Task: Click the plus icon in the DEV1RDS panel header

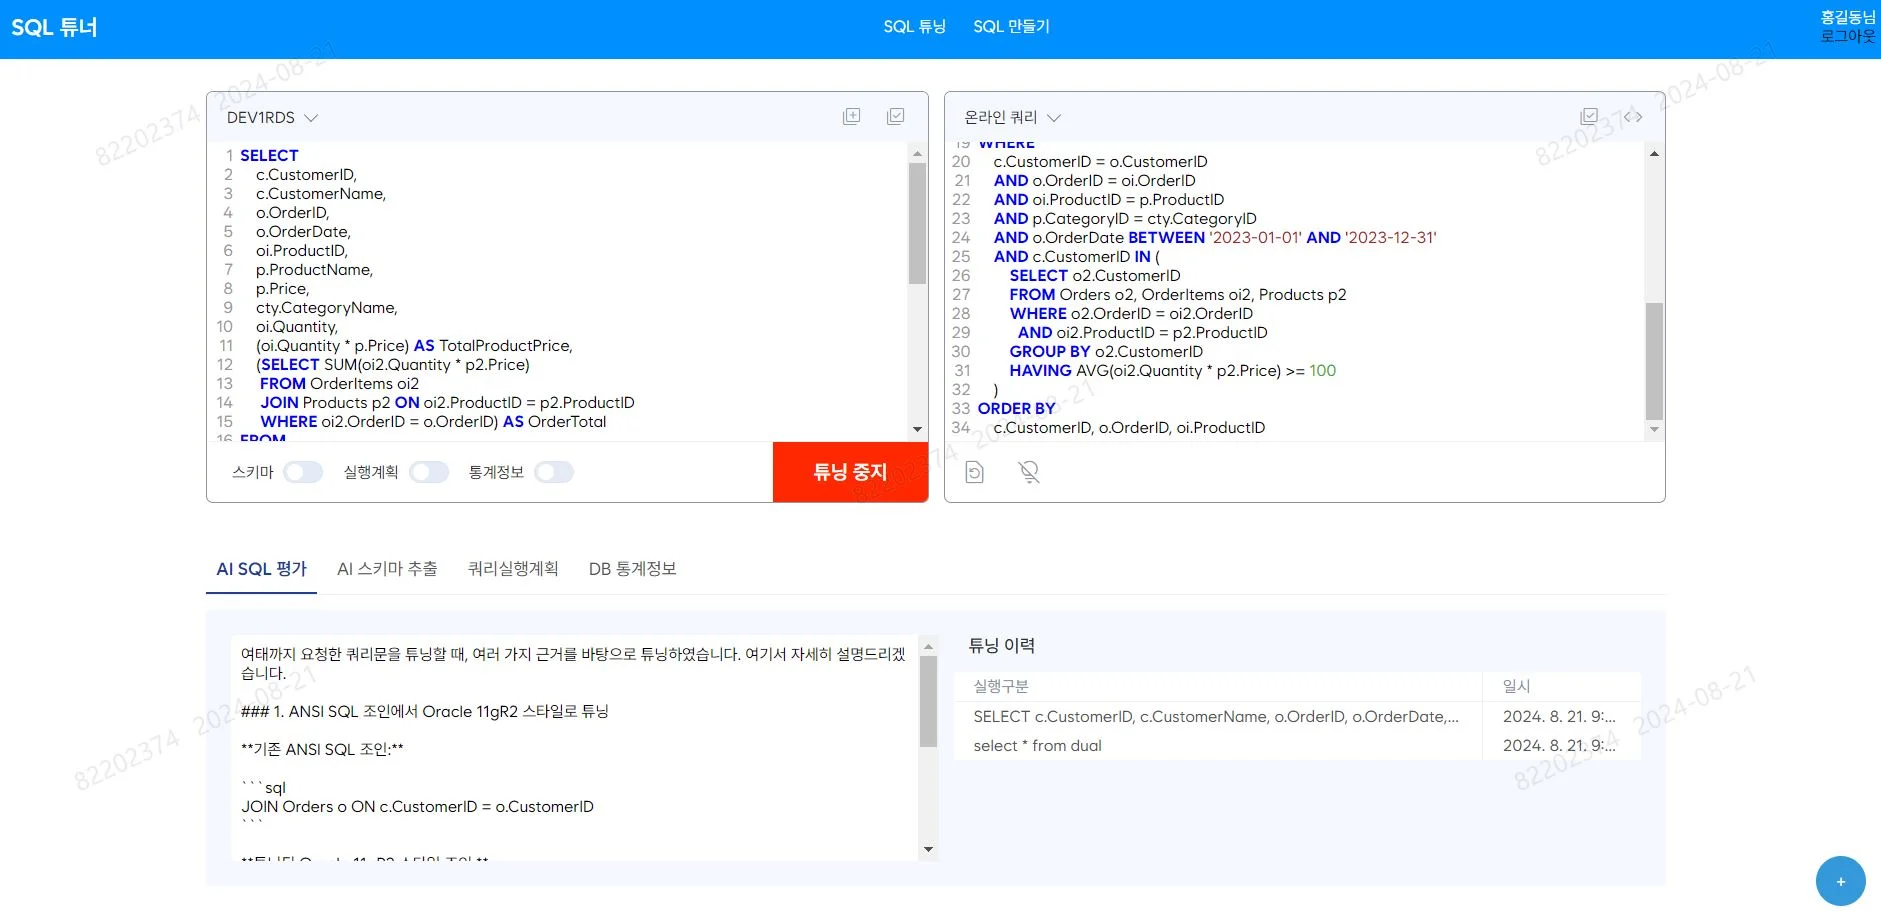Action: [852, 116]
